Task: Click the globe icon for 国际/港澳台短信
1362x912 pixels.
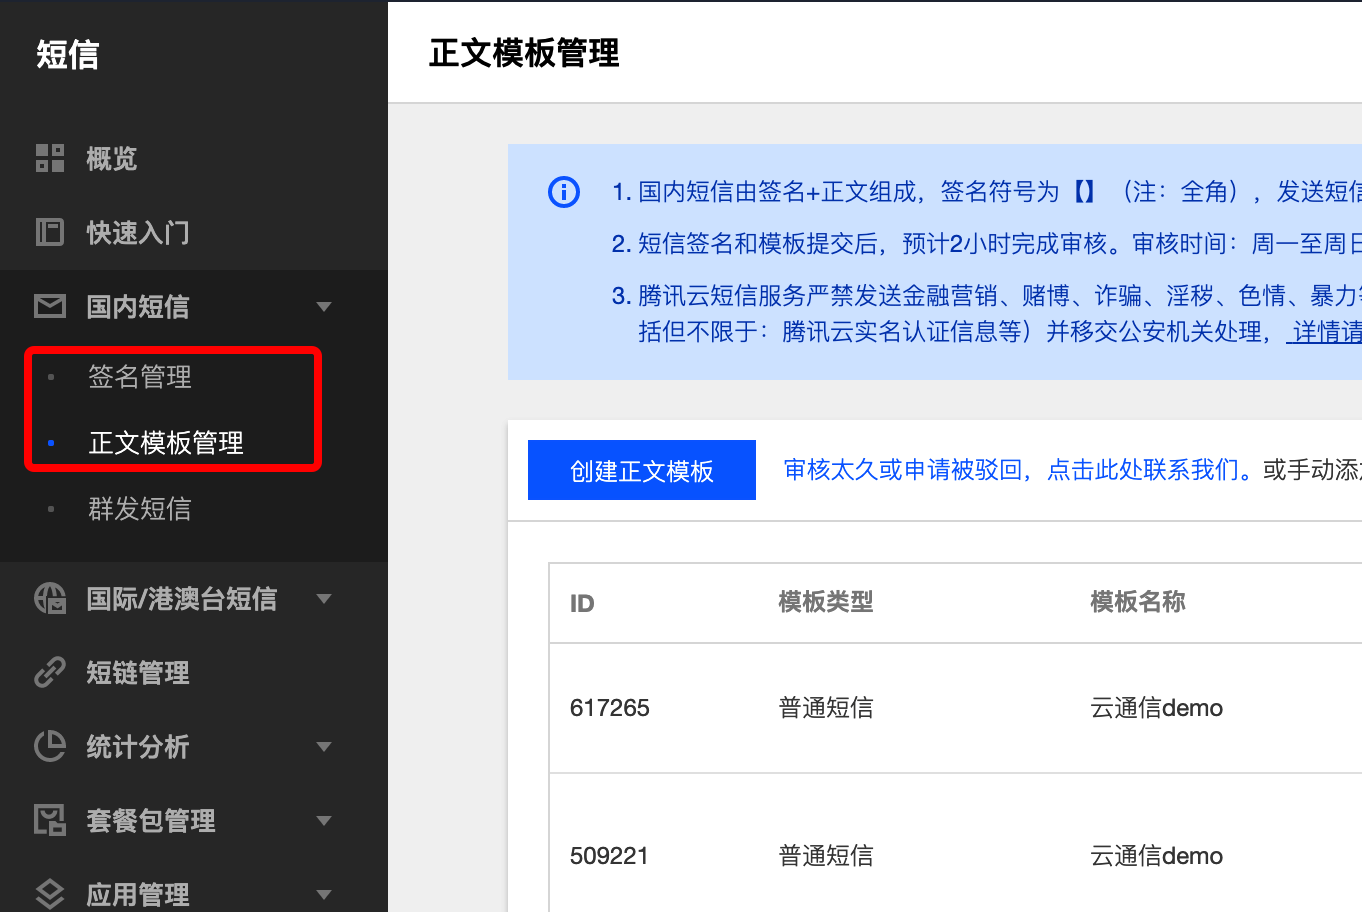Action: point(50,598)
